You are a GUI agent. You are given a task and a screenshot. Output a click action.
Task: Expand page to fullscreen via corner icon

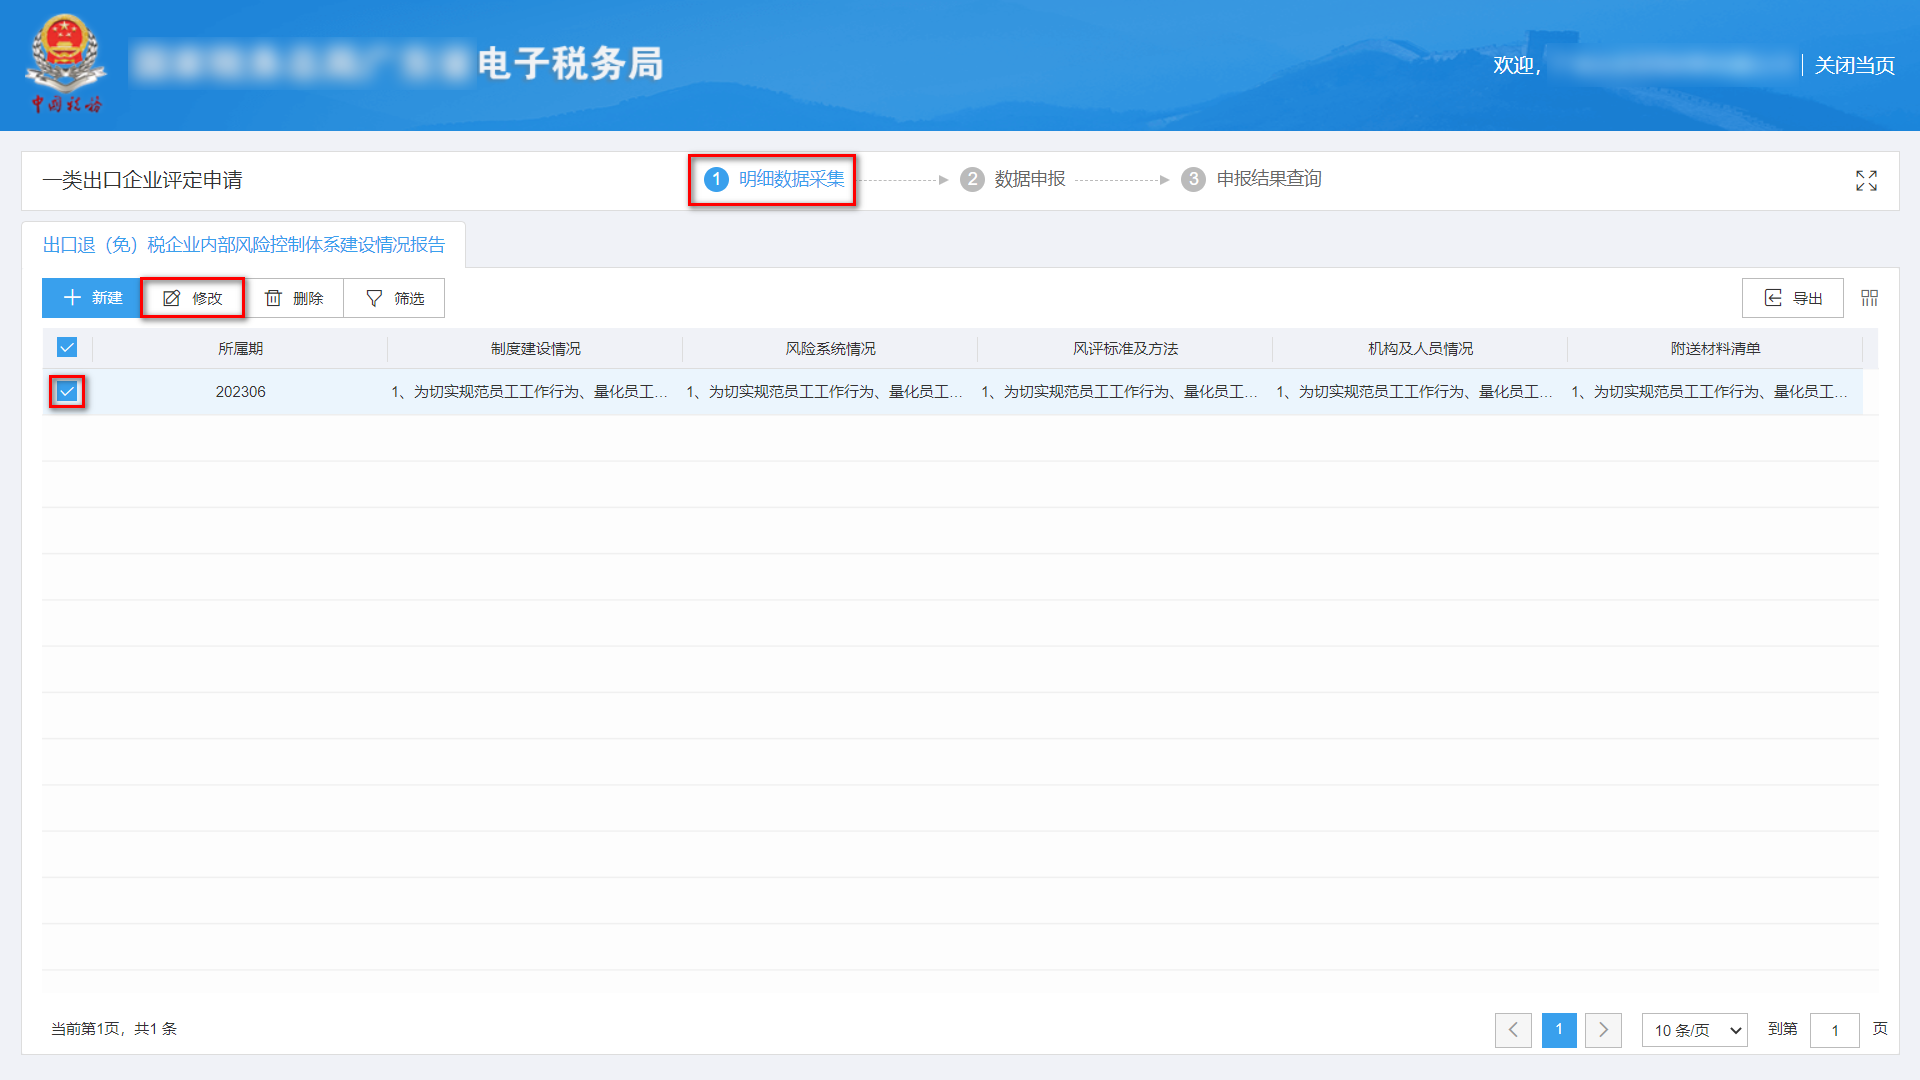[x=1866, y=181]
